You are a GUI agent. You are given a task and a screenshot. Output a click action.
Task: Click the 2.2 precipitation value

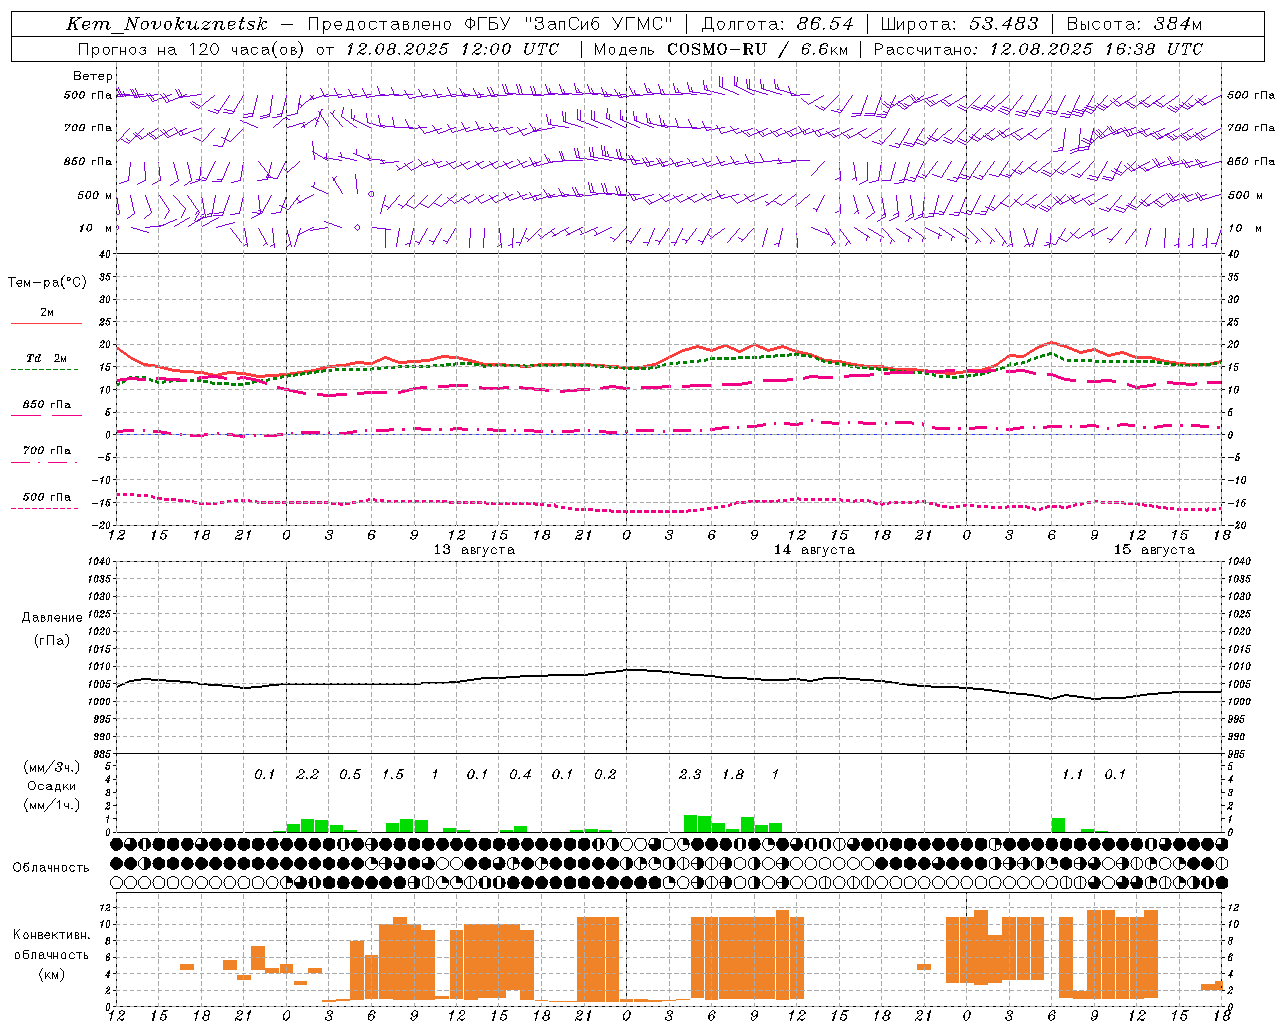click(x=307, y=775)
